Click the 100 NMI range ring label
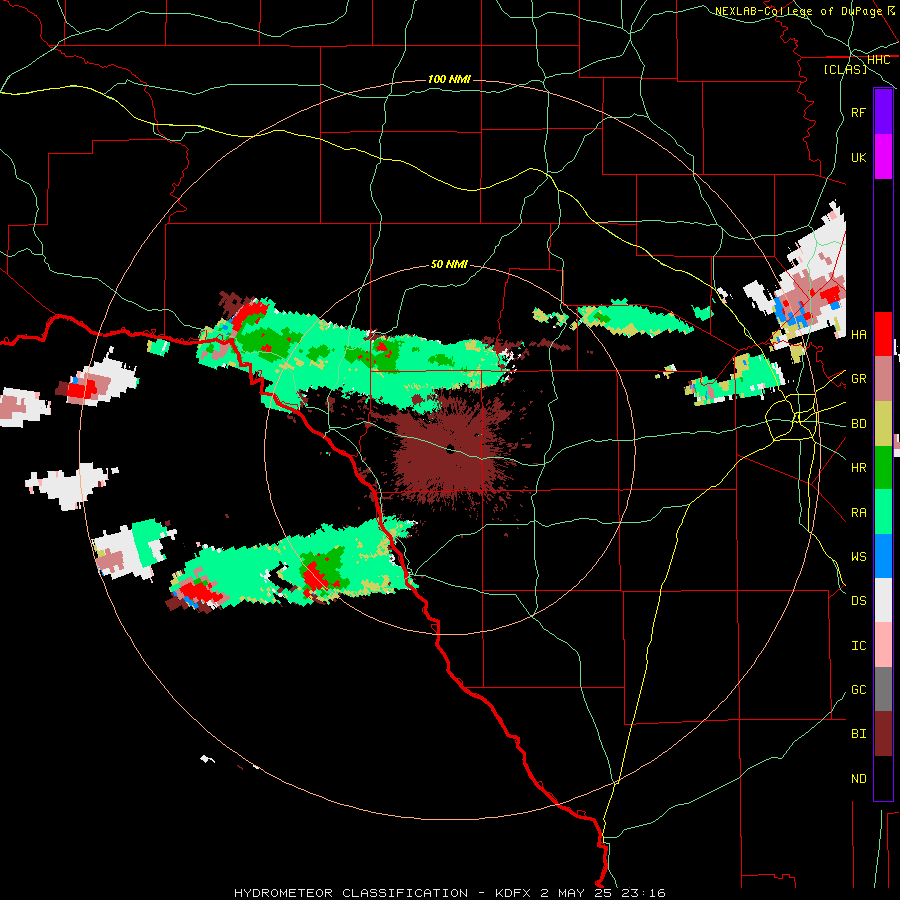 click(x=449, y=79)
